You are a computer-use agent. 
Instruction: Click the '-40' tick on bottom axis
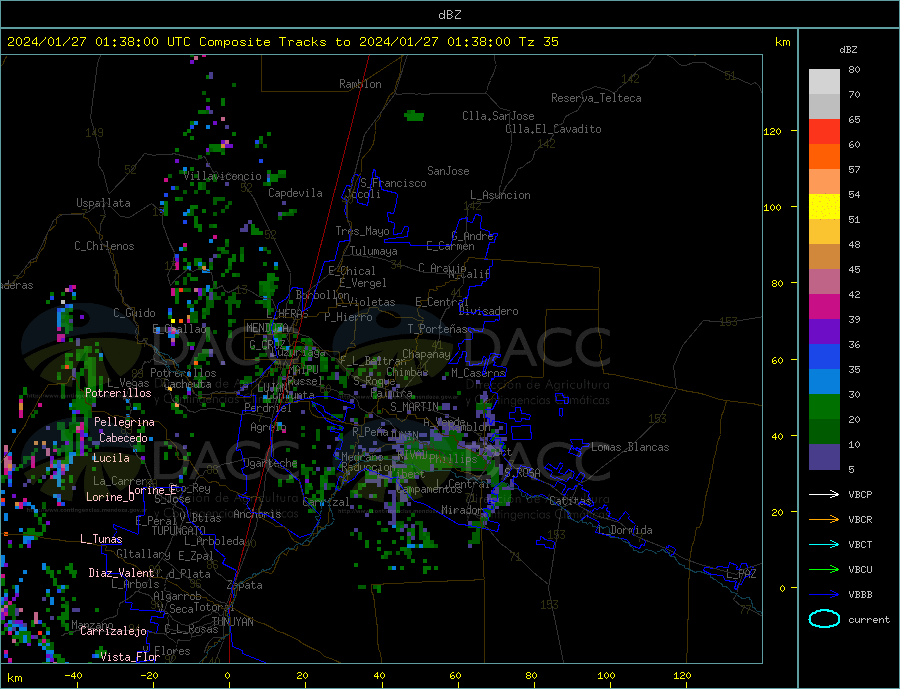[73, 676]
